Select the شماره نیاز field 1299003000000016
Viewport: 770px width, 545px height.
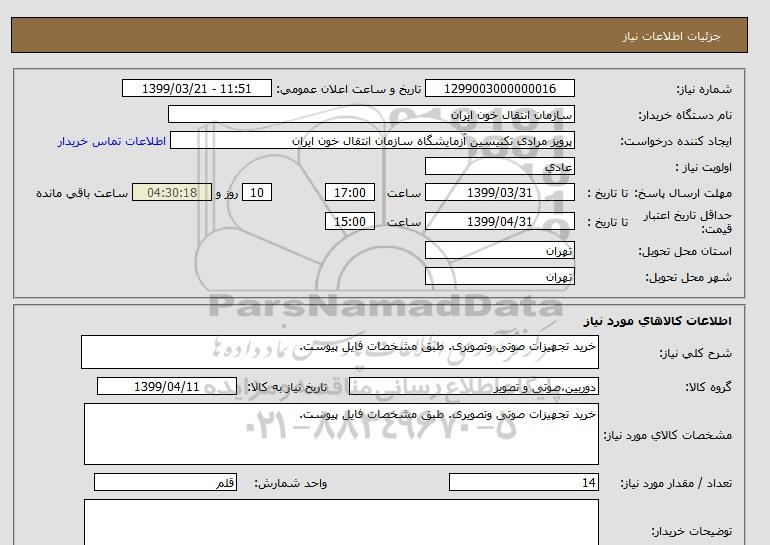499,88
